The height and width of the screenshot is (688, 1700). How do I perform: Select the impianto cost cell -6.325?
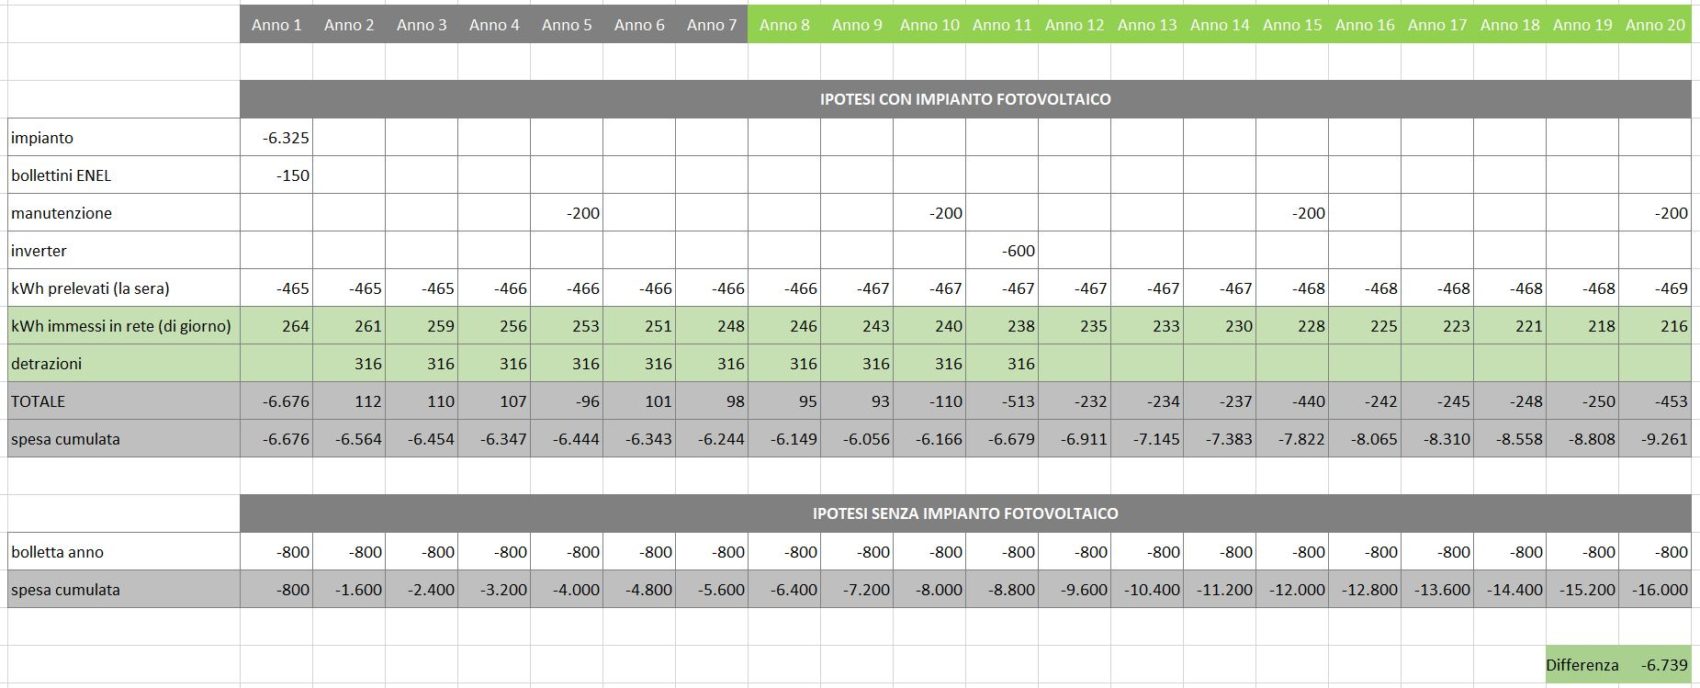coord(276,137)
